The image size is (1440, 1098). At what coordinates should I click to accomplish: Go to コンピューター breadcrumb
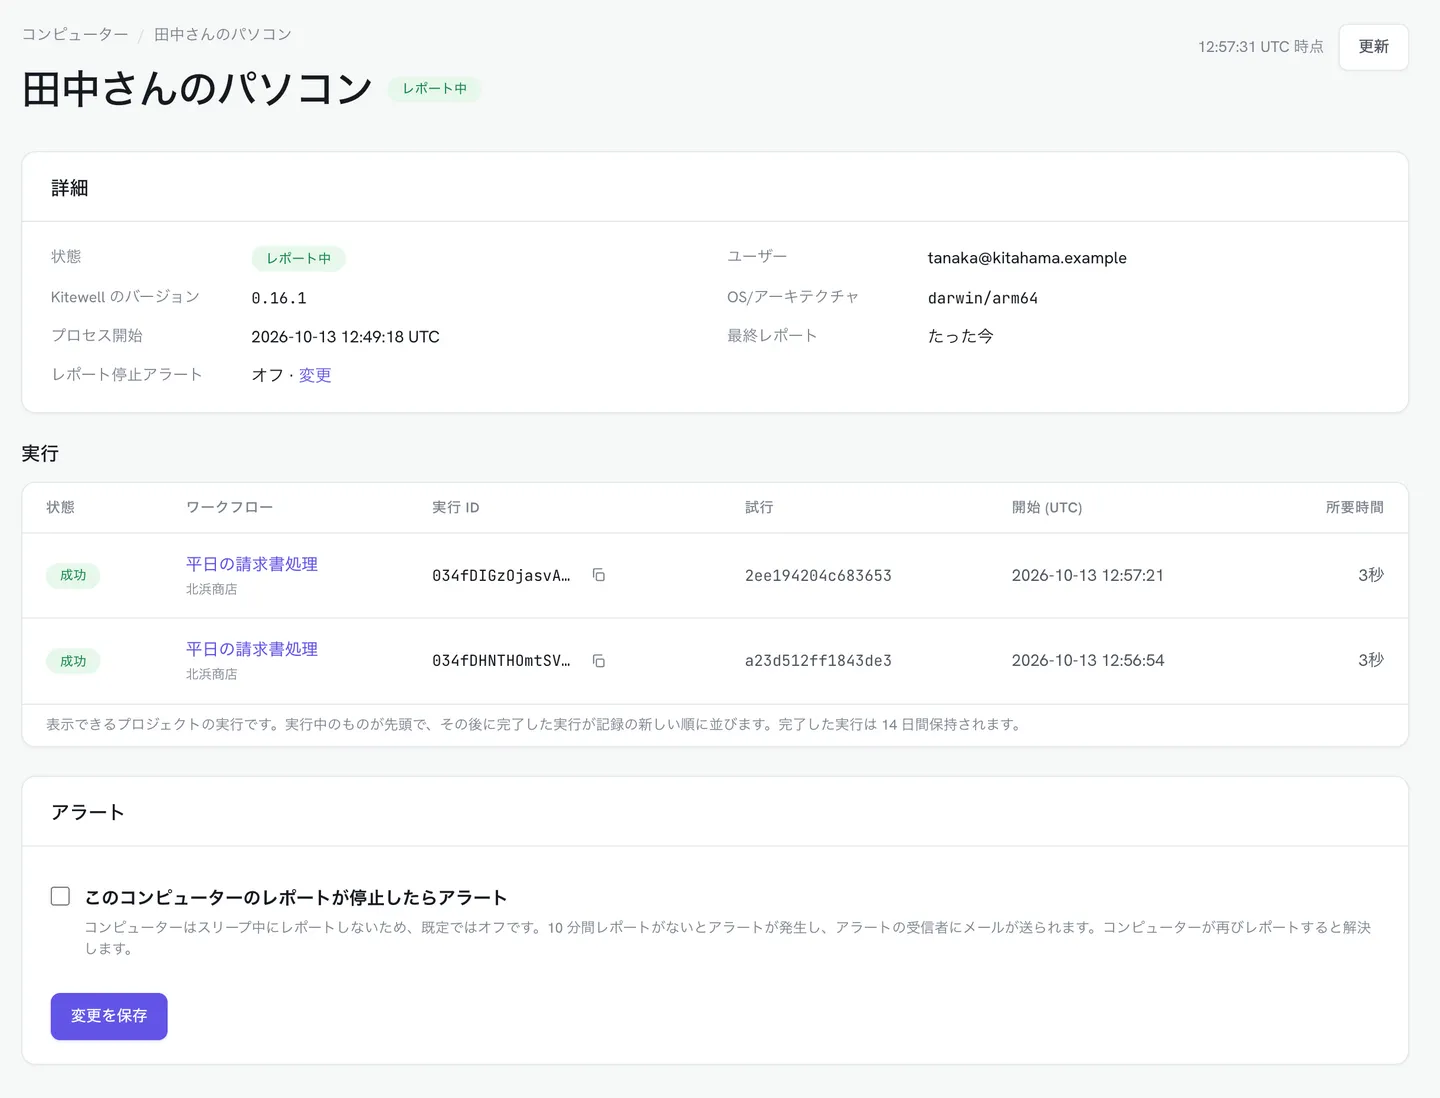pos(75,34)
